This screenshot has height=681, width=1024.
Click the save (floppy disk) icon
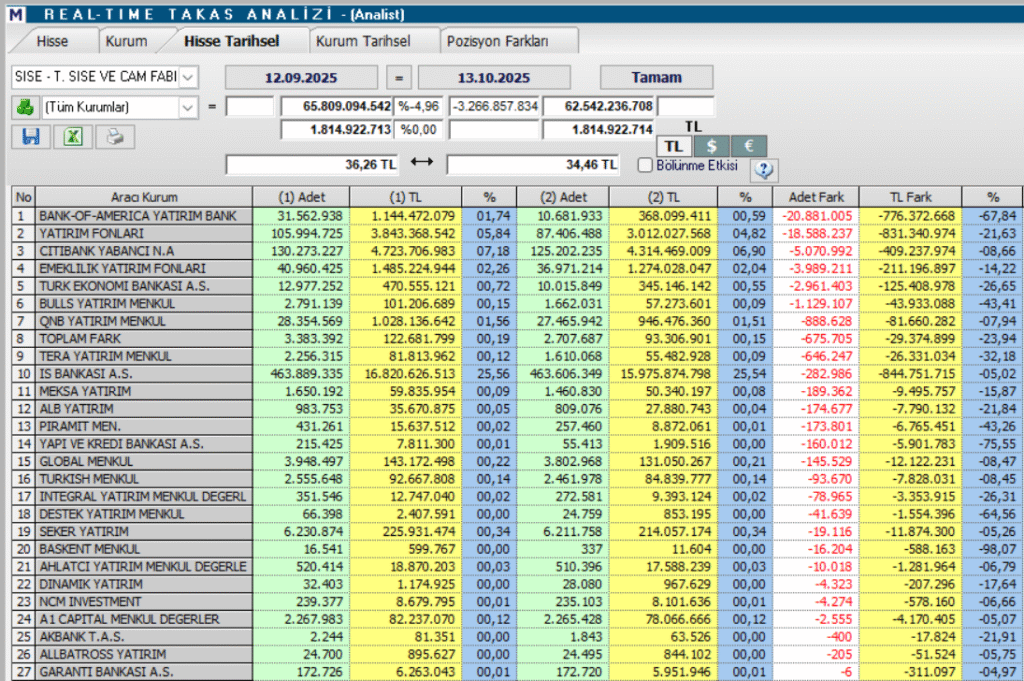click(x=30, y=137)
